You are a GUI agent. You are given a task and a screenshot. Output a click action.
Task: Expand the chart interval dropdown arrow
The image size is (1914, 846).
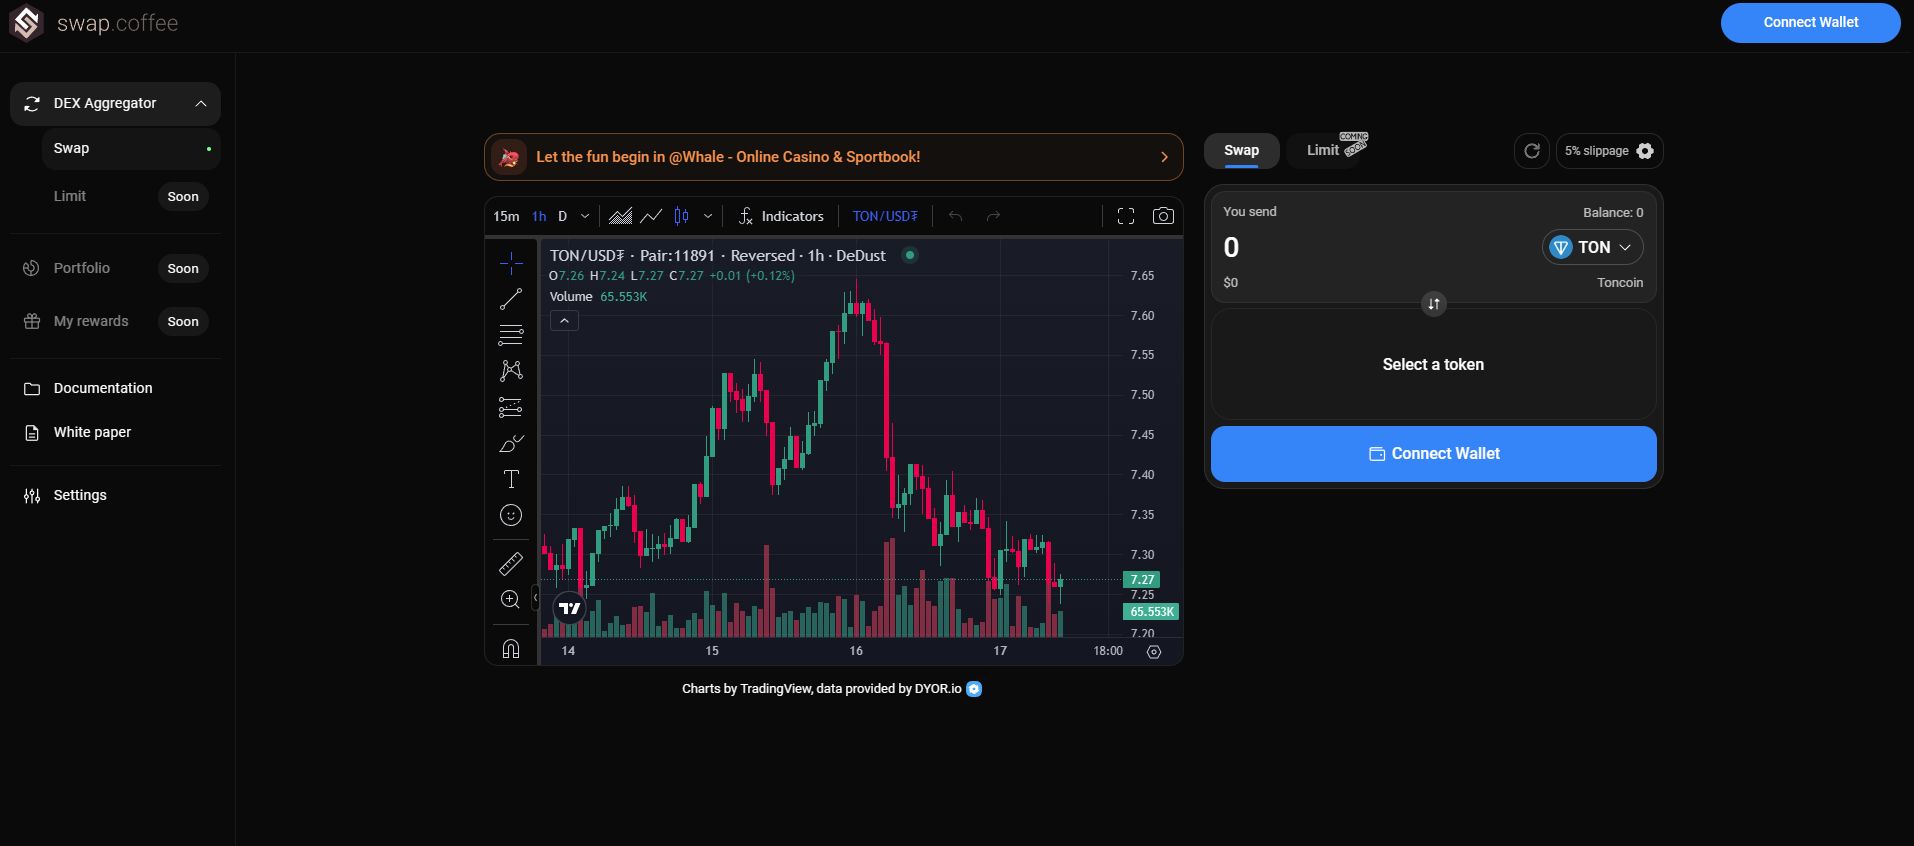tap(585, 216)
